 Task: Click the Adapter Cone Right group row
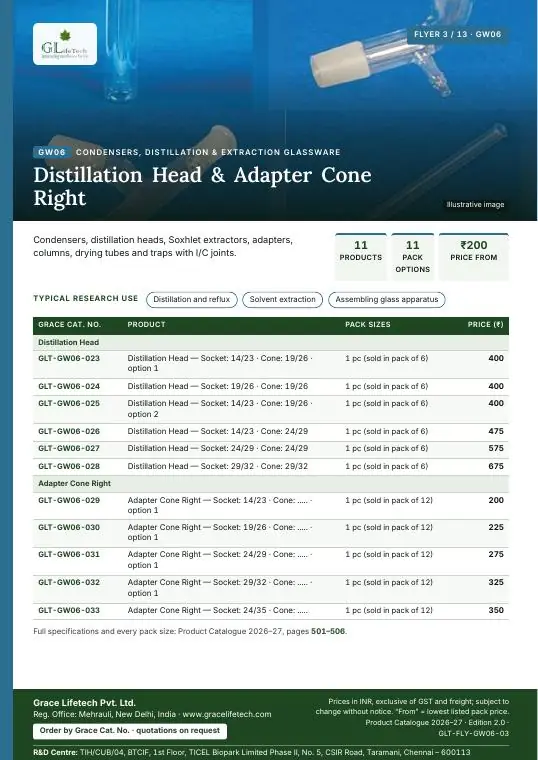click(x=271, y=483)
